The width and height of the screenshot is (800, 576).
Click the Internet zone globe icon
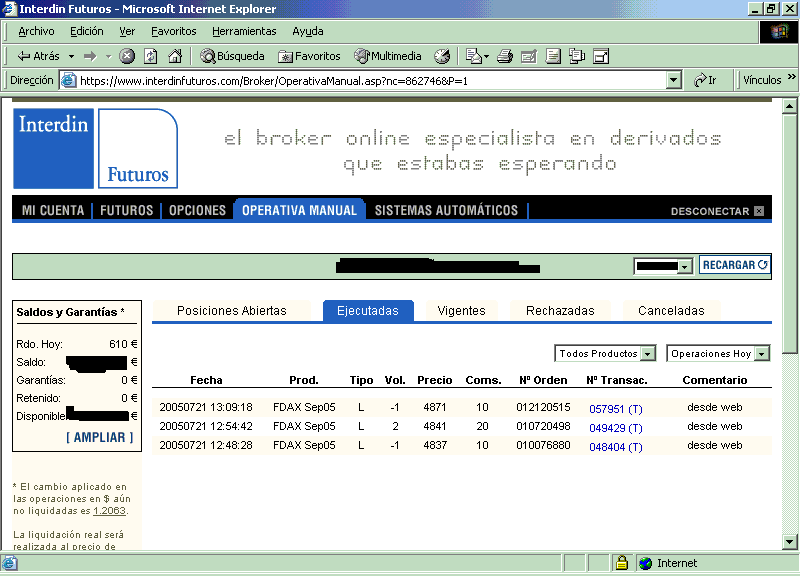pyautogui.click(x=646, y=563)
